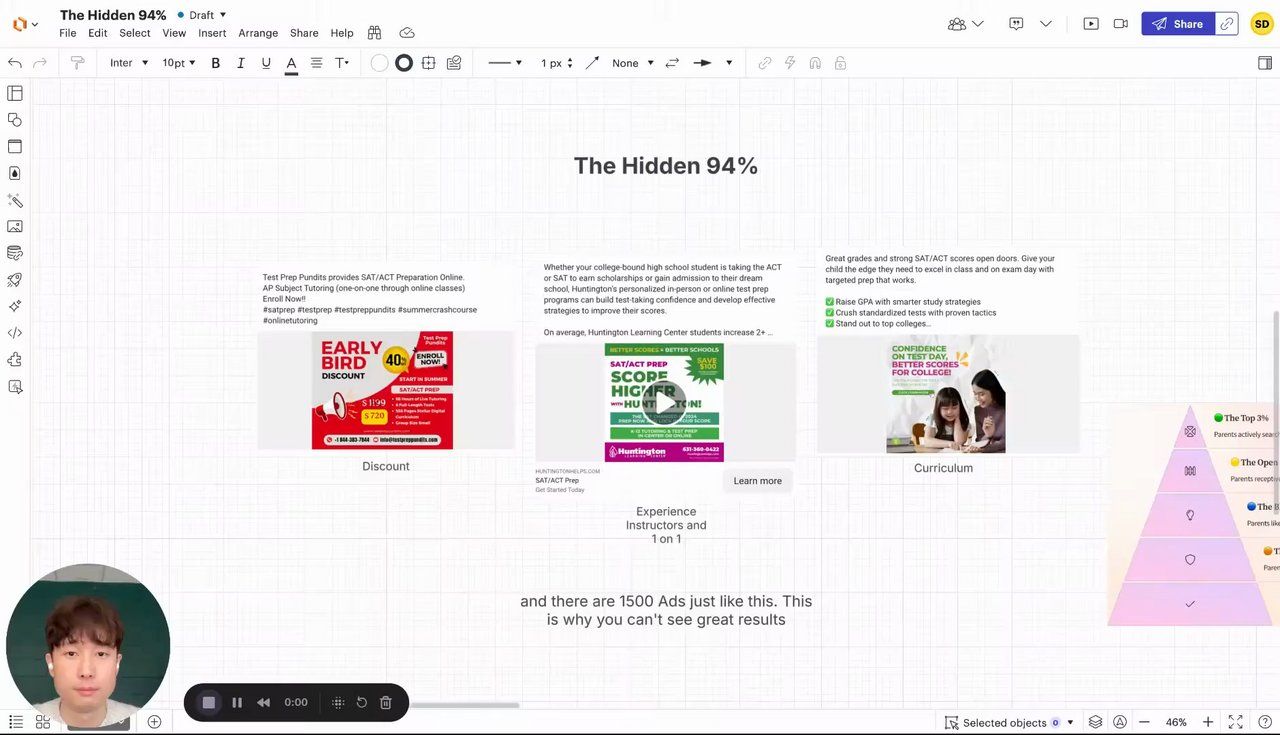The image size is (1280, 735).
Task: Toggle underline formatting
Action: click(266, 63)
